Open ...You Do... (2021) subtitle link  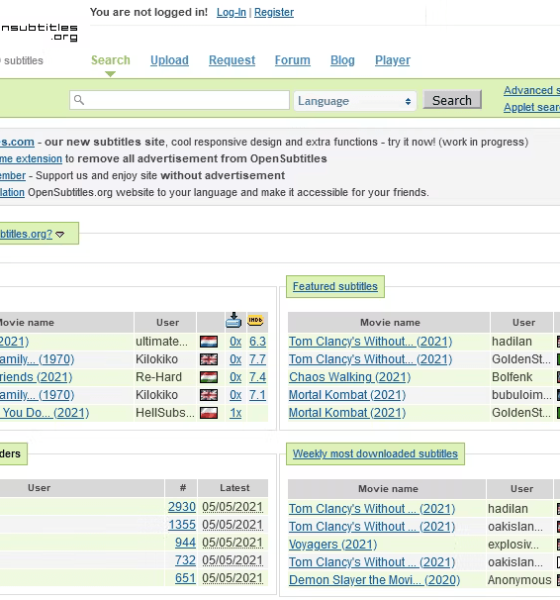point(45,412)
